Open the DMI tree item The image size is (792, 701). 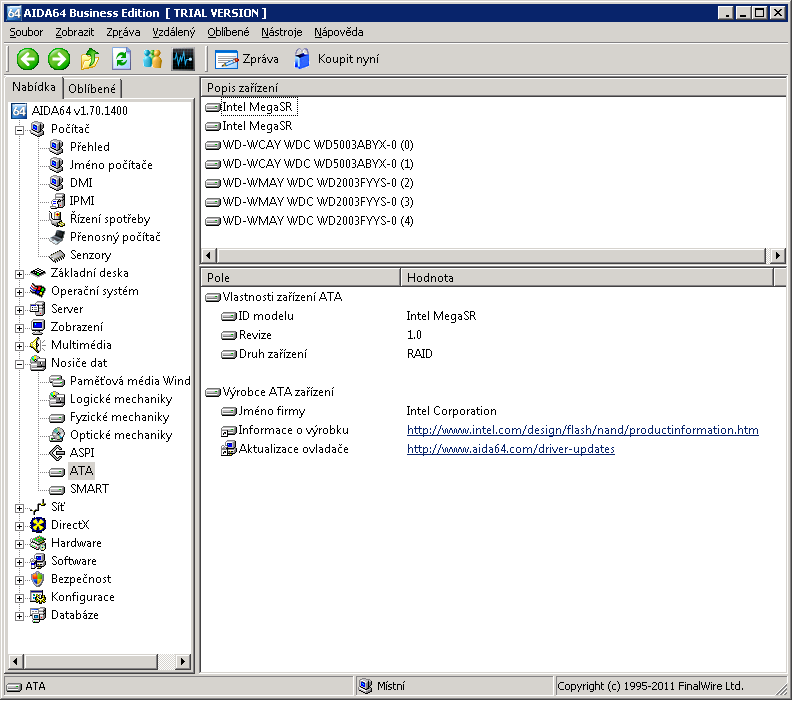[81, 183]
